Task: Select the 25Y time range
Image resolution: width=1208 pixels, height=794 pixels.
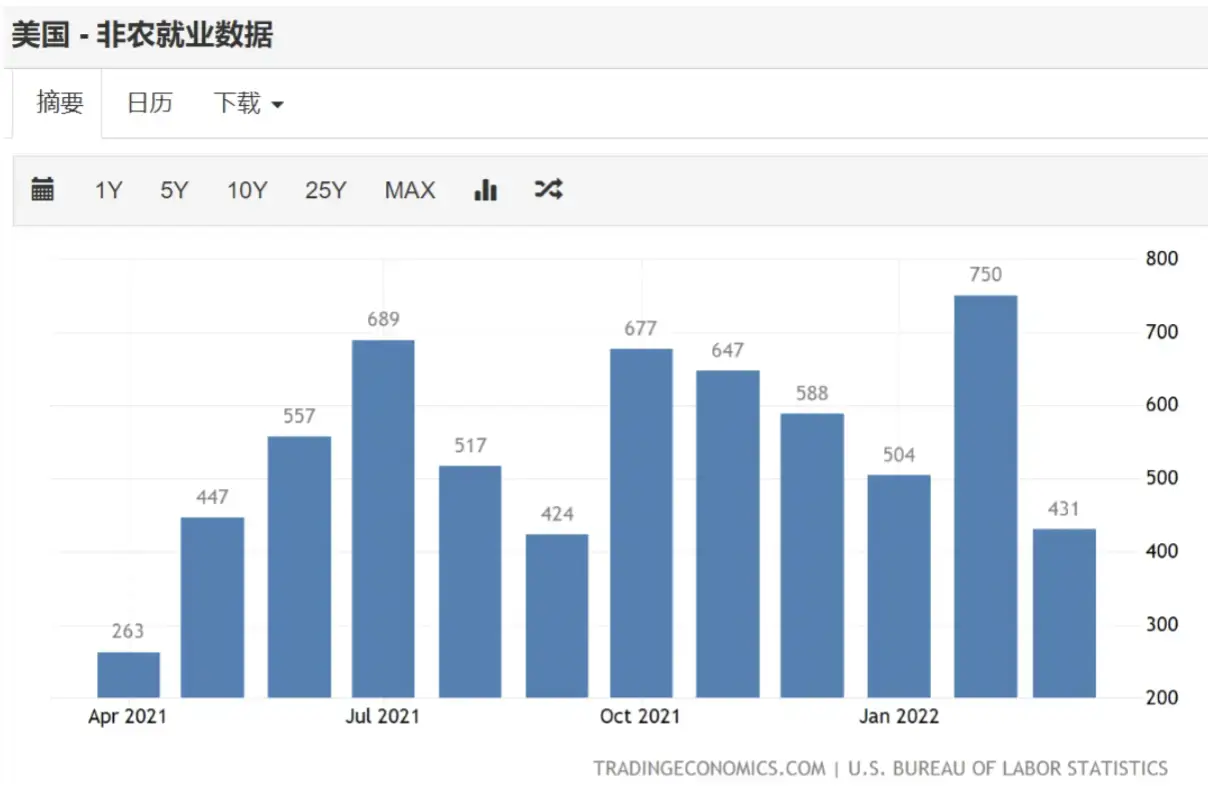Action: [x=326, y=190]
